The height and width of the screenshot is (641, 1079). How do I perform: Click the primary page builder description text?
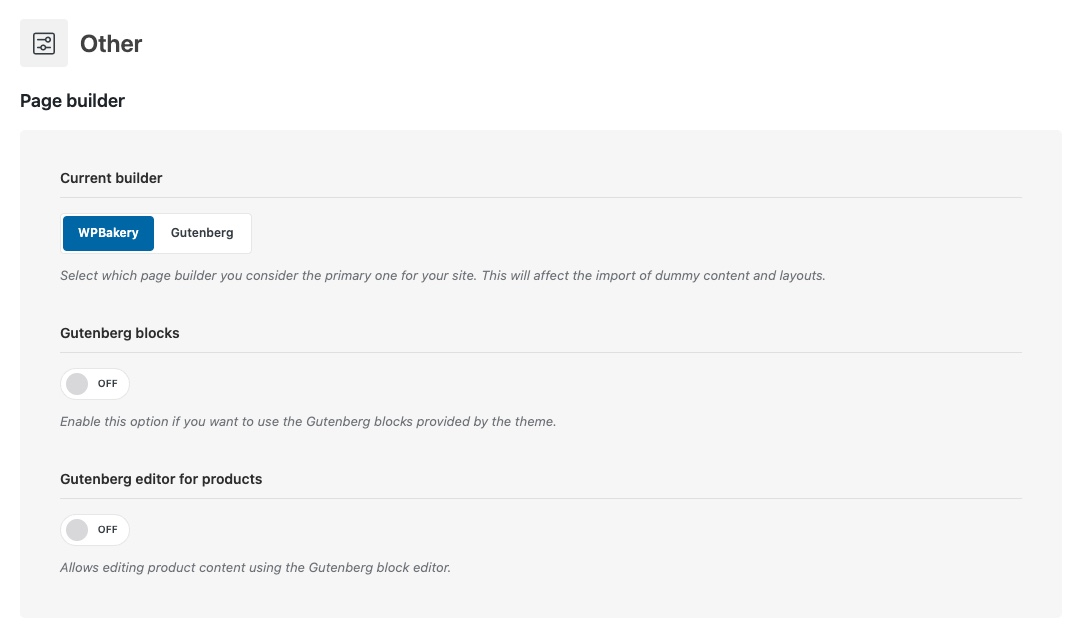442,275
